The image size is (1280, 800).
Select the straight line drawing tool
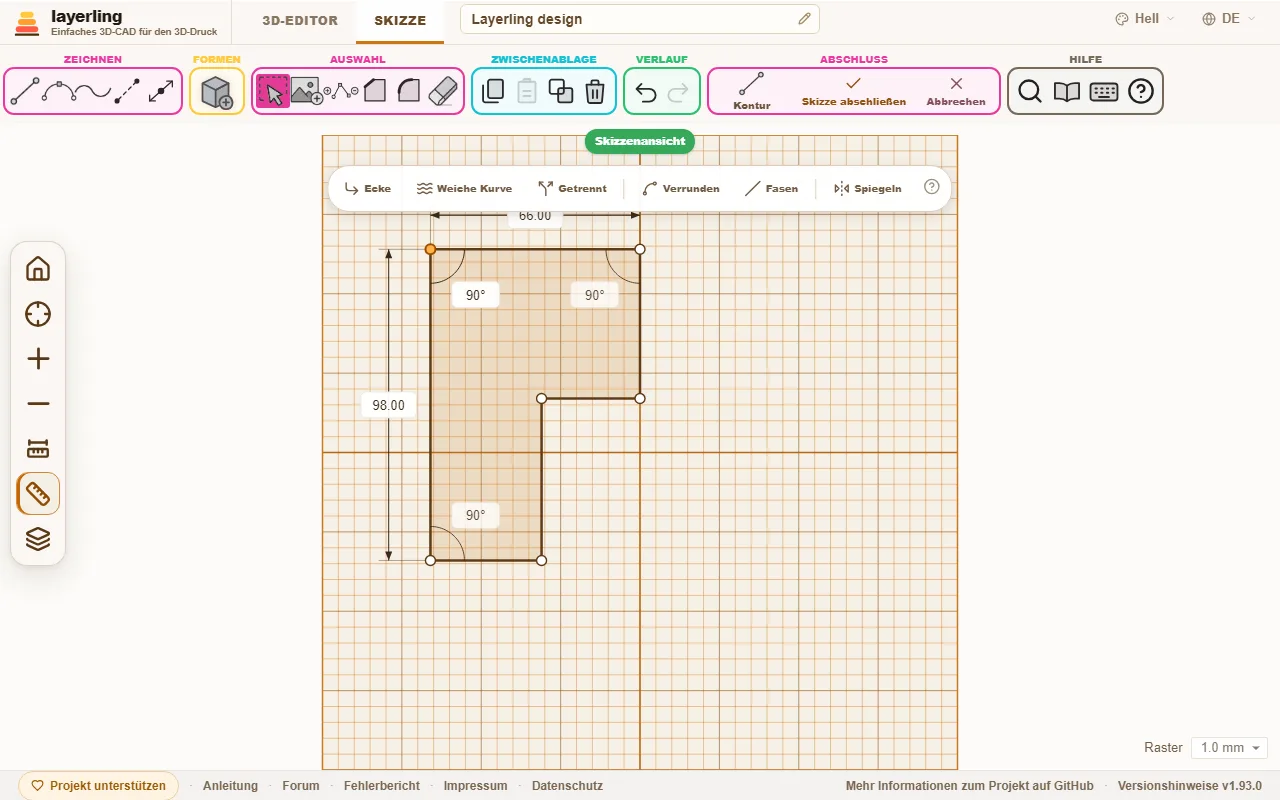[25, 92]
